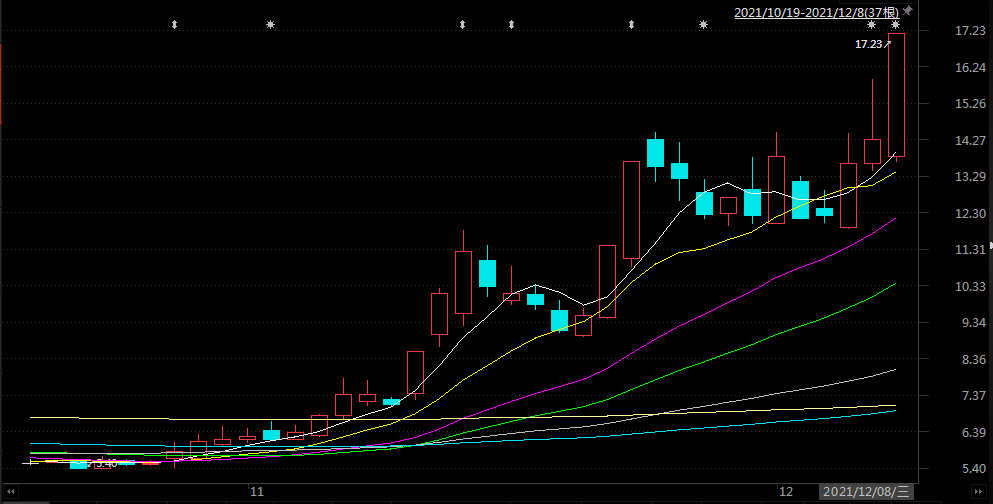Viewport: 993px width, 504px height.
Task: Click the leftmost double-arrow event marker
Action: pyautogui.click(x=175, y=24)
